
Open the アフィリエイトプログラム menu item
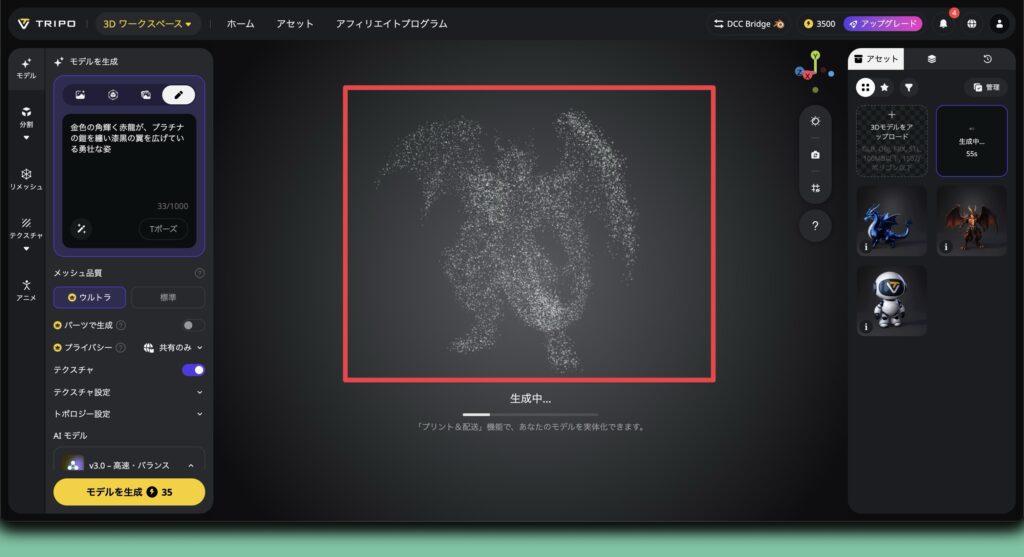click(x=391, y=23)
